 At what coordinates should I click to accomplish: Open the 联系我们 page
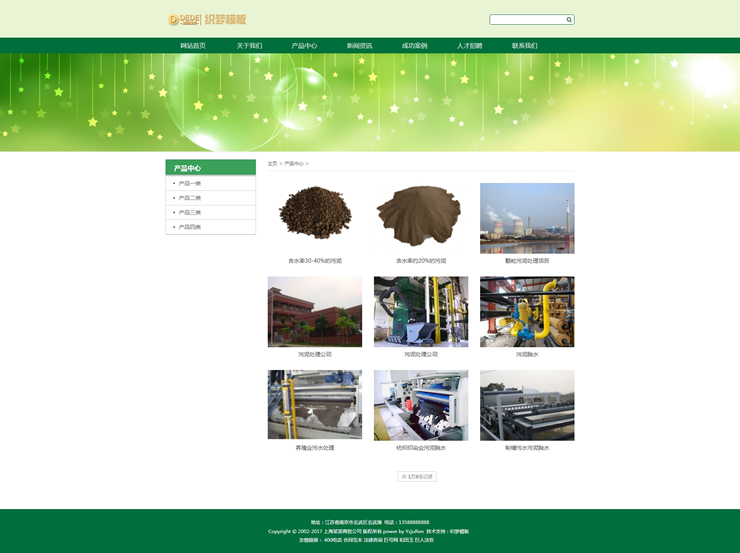524,46
